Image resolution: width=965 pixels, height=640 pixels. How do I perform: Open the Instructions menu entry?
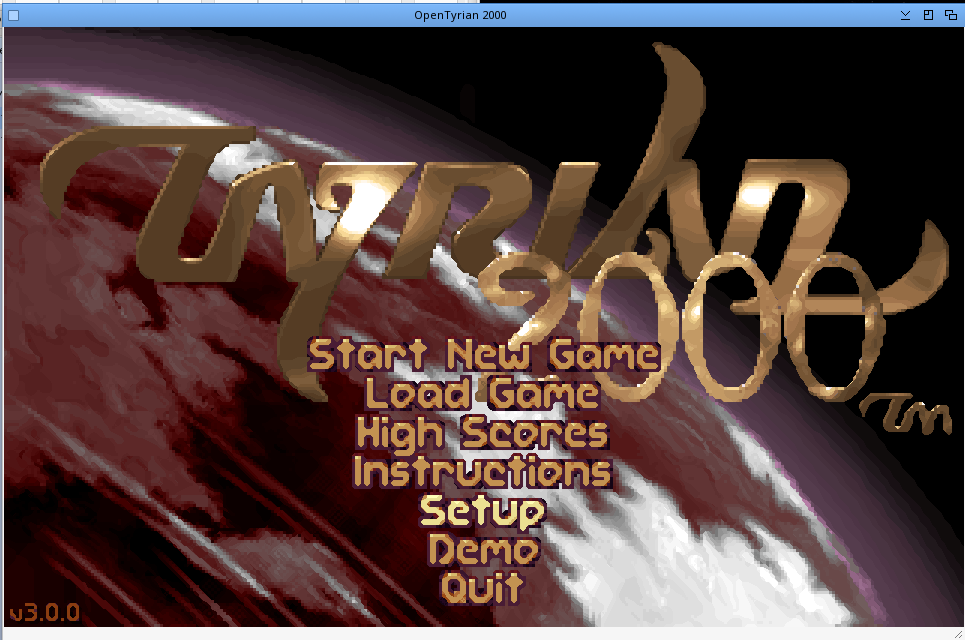(482, 471)
